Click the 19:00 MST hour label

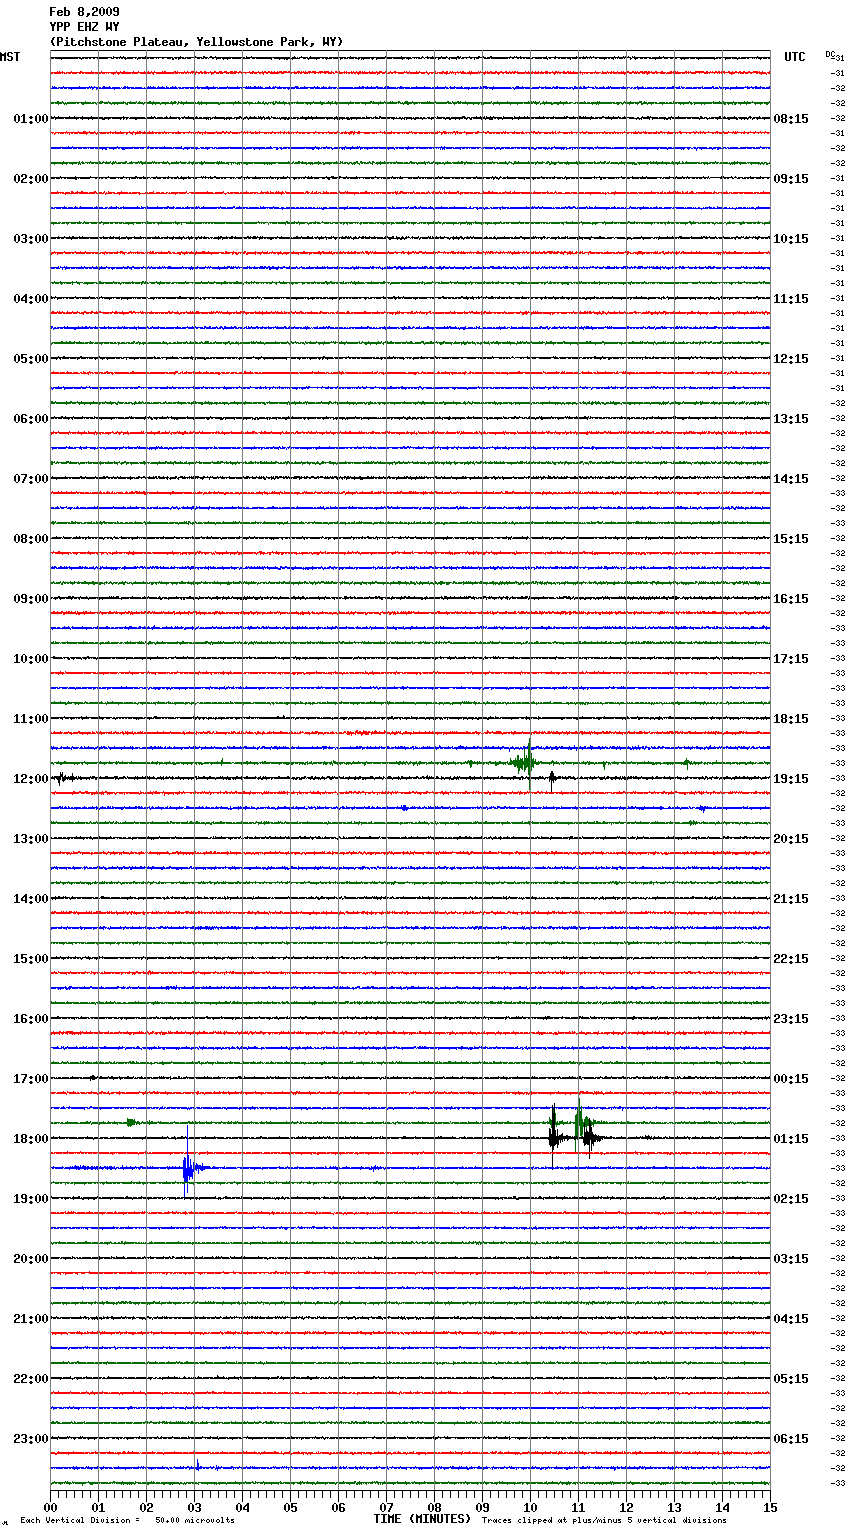[x=31, y=1199]
